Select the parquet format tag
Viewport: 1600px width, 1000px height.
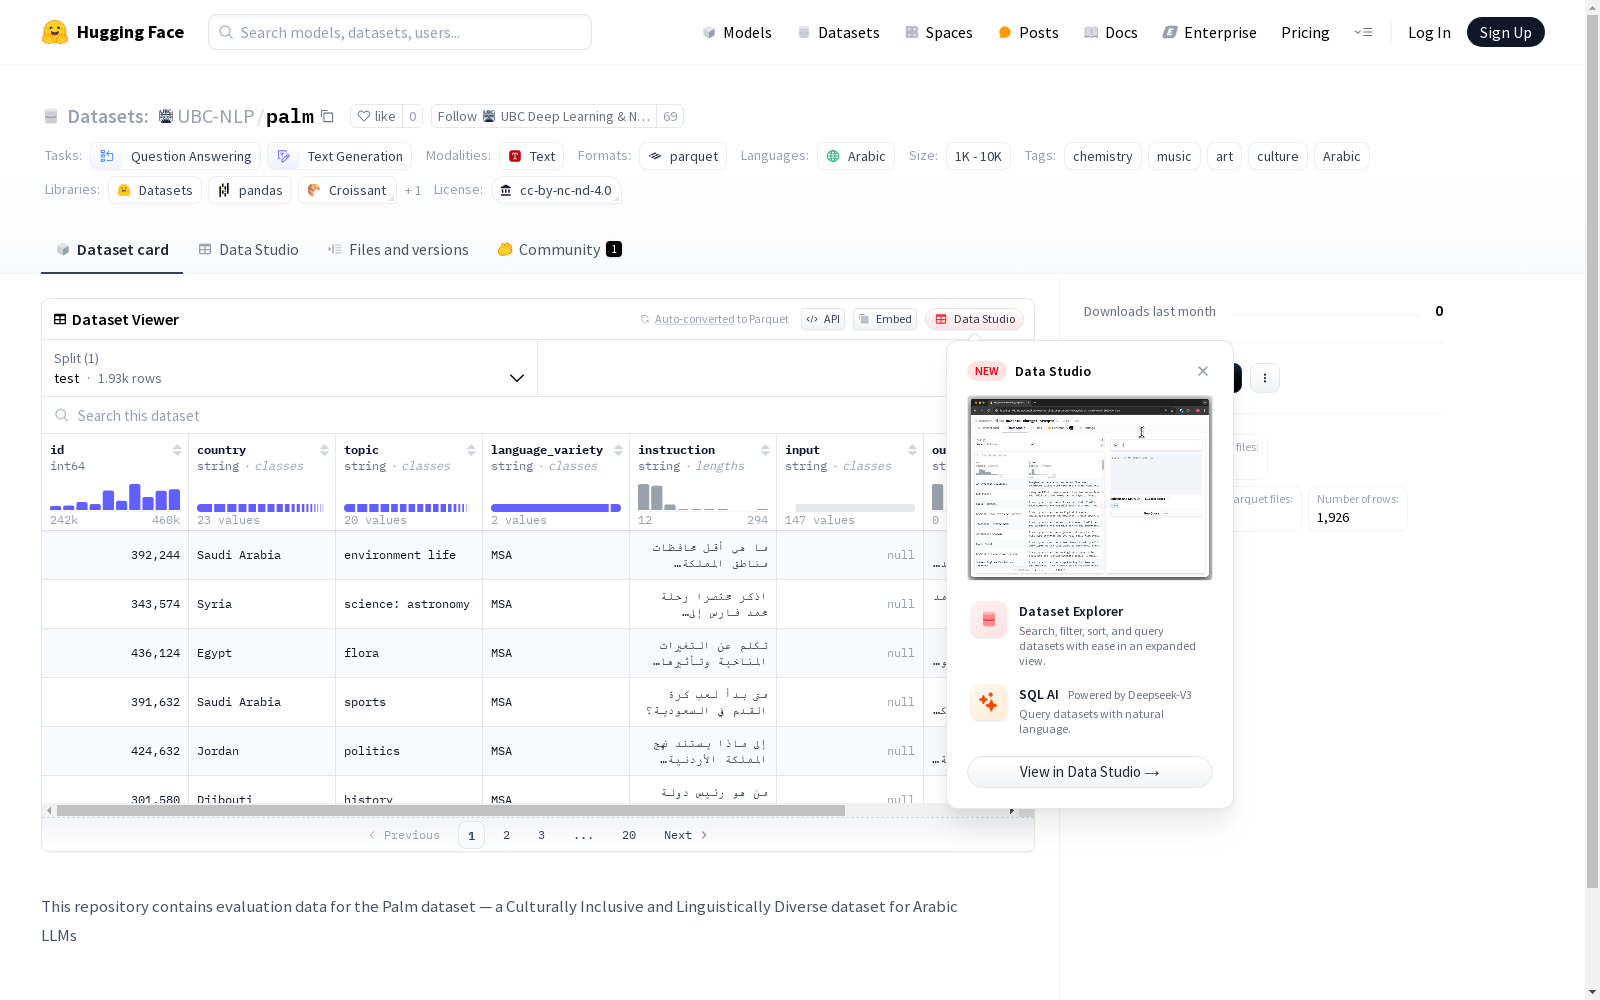[683, 156]
